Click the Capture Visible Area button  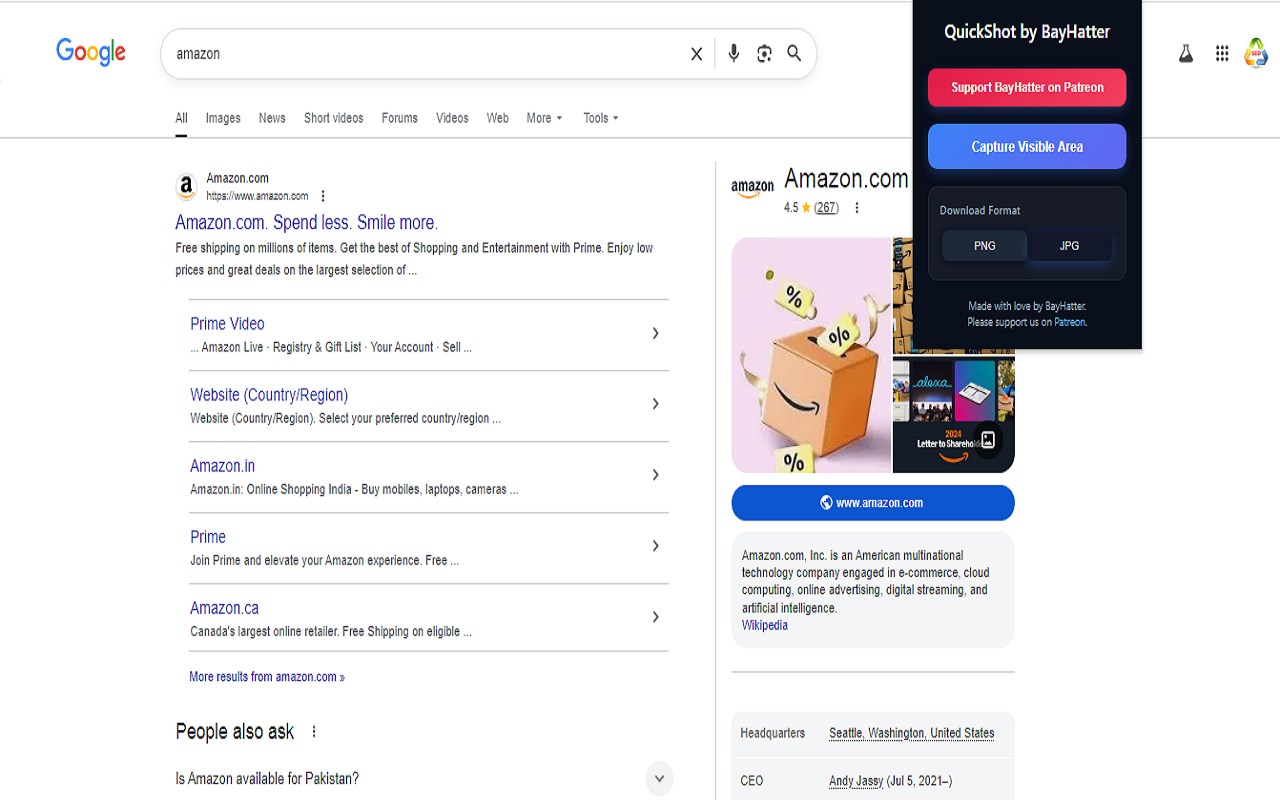point(1027,147)
